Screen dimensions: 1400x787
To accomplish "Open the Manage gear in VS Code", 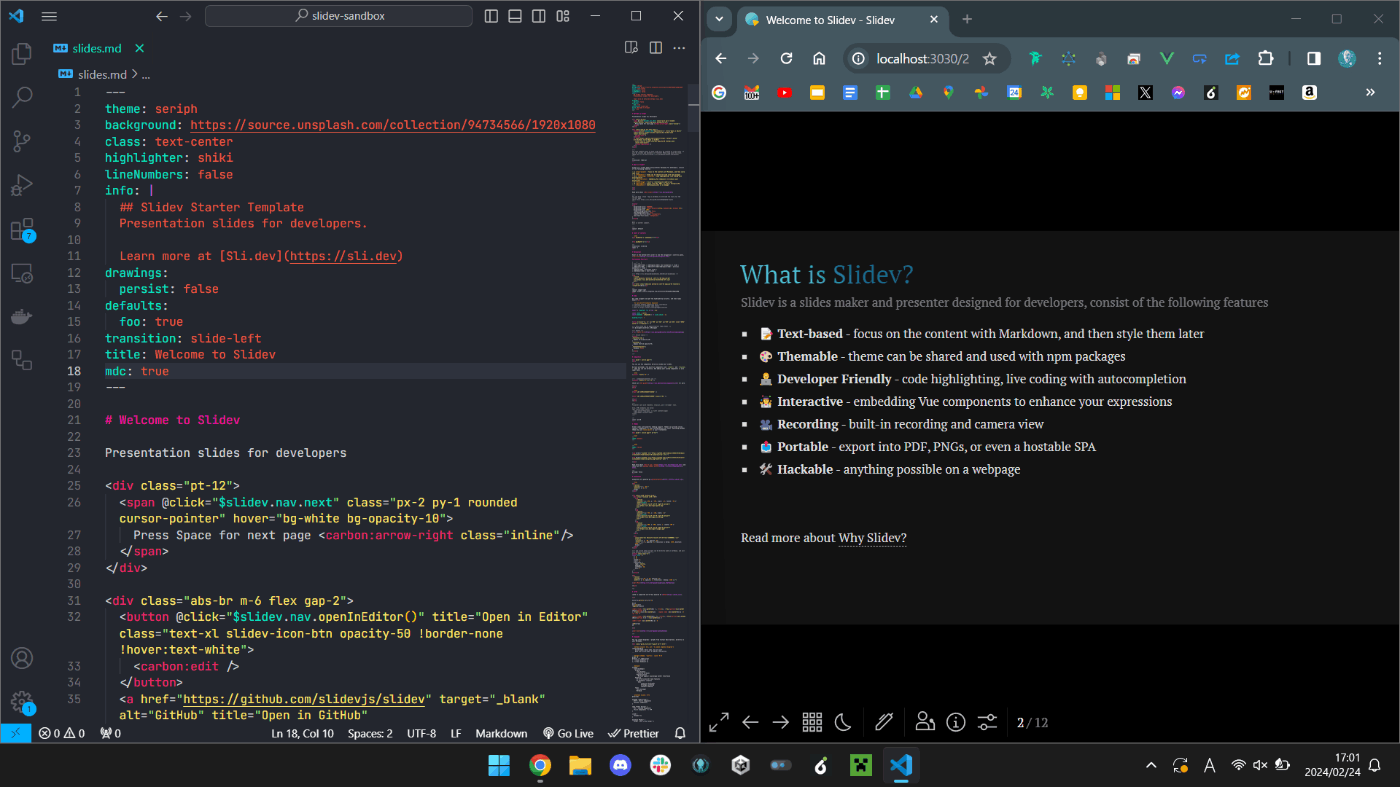I will click(x=21, y=702).
